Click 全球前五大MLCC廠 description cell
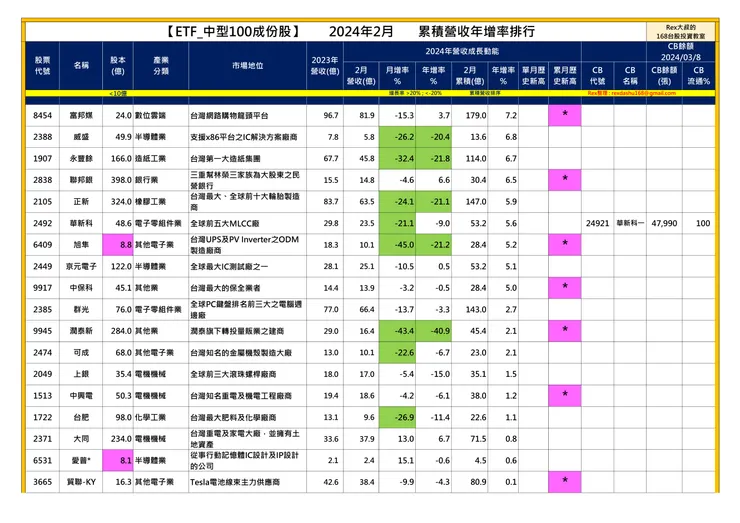This screenshot has height=523, width=740. pos(247,223)
